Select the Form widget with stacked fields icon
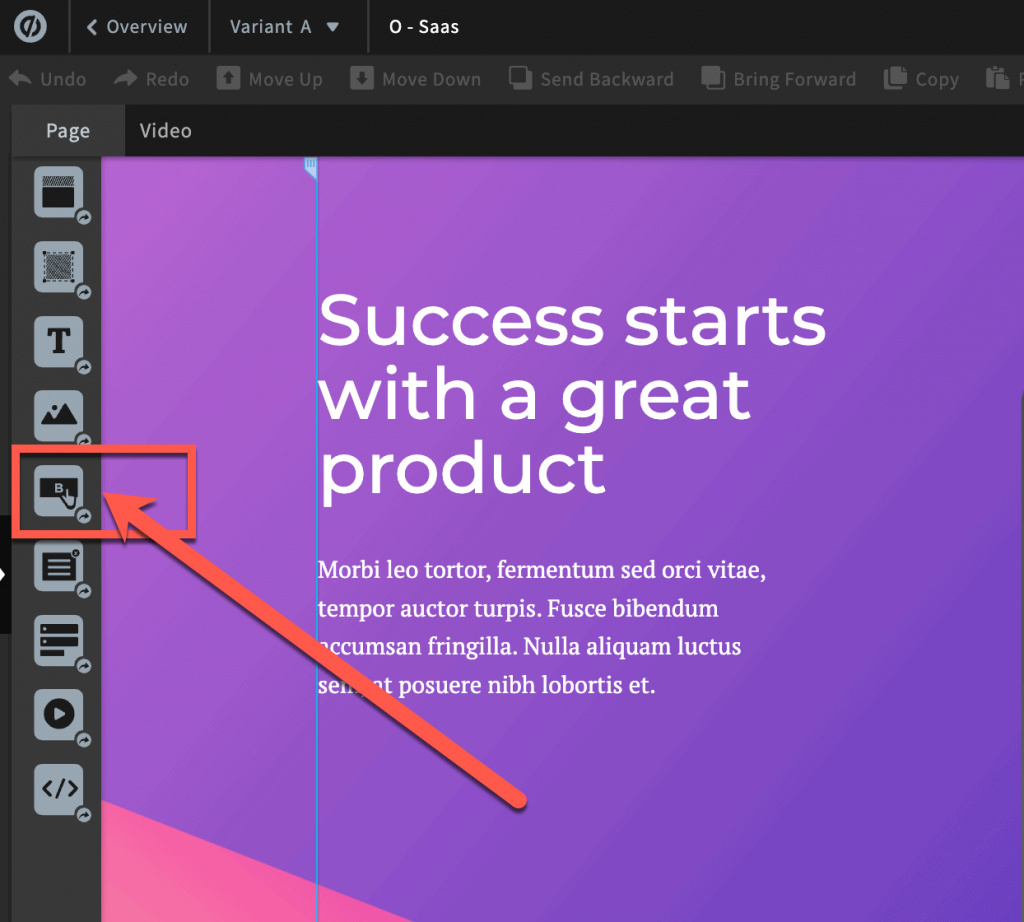 click(x=59, y=640)
